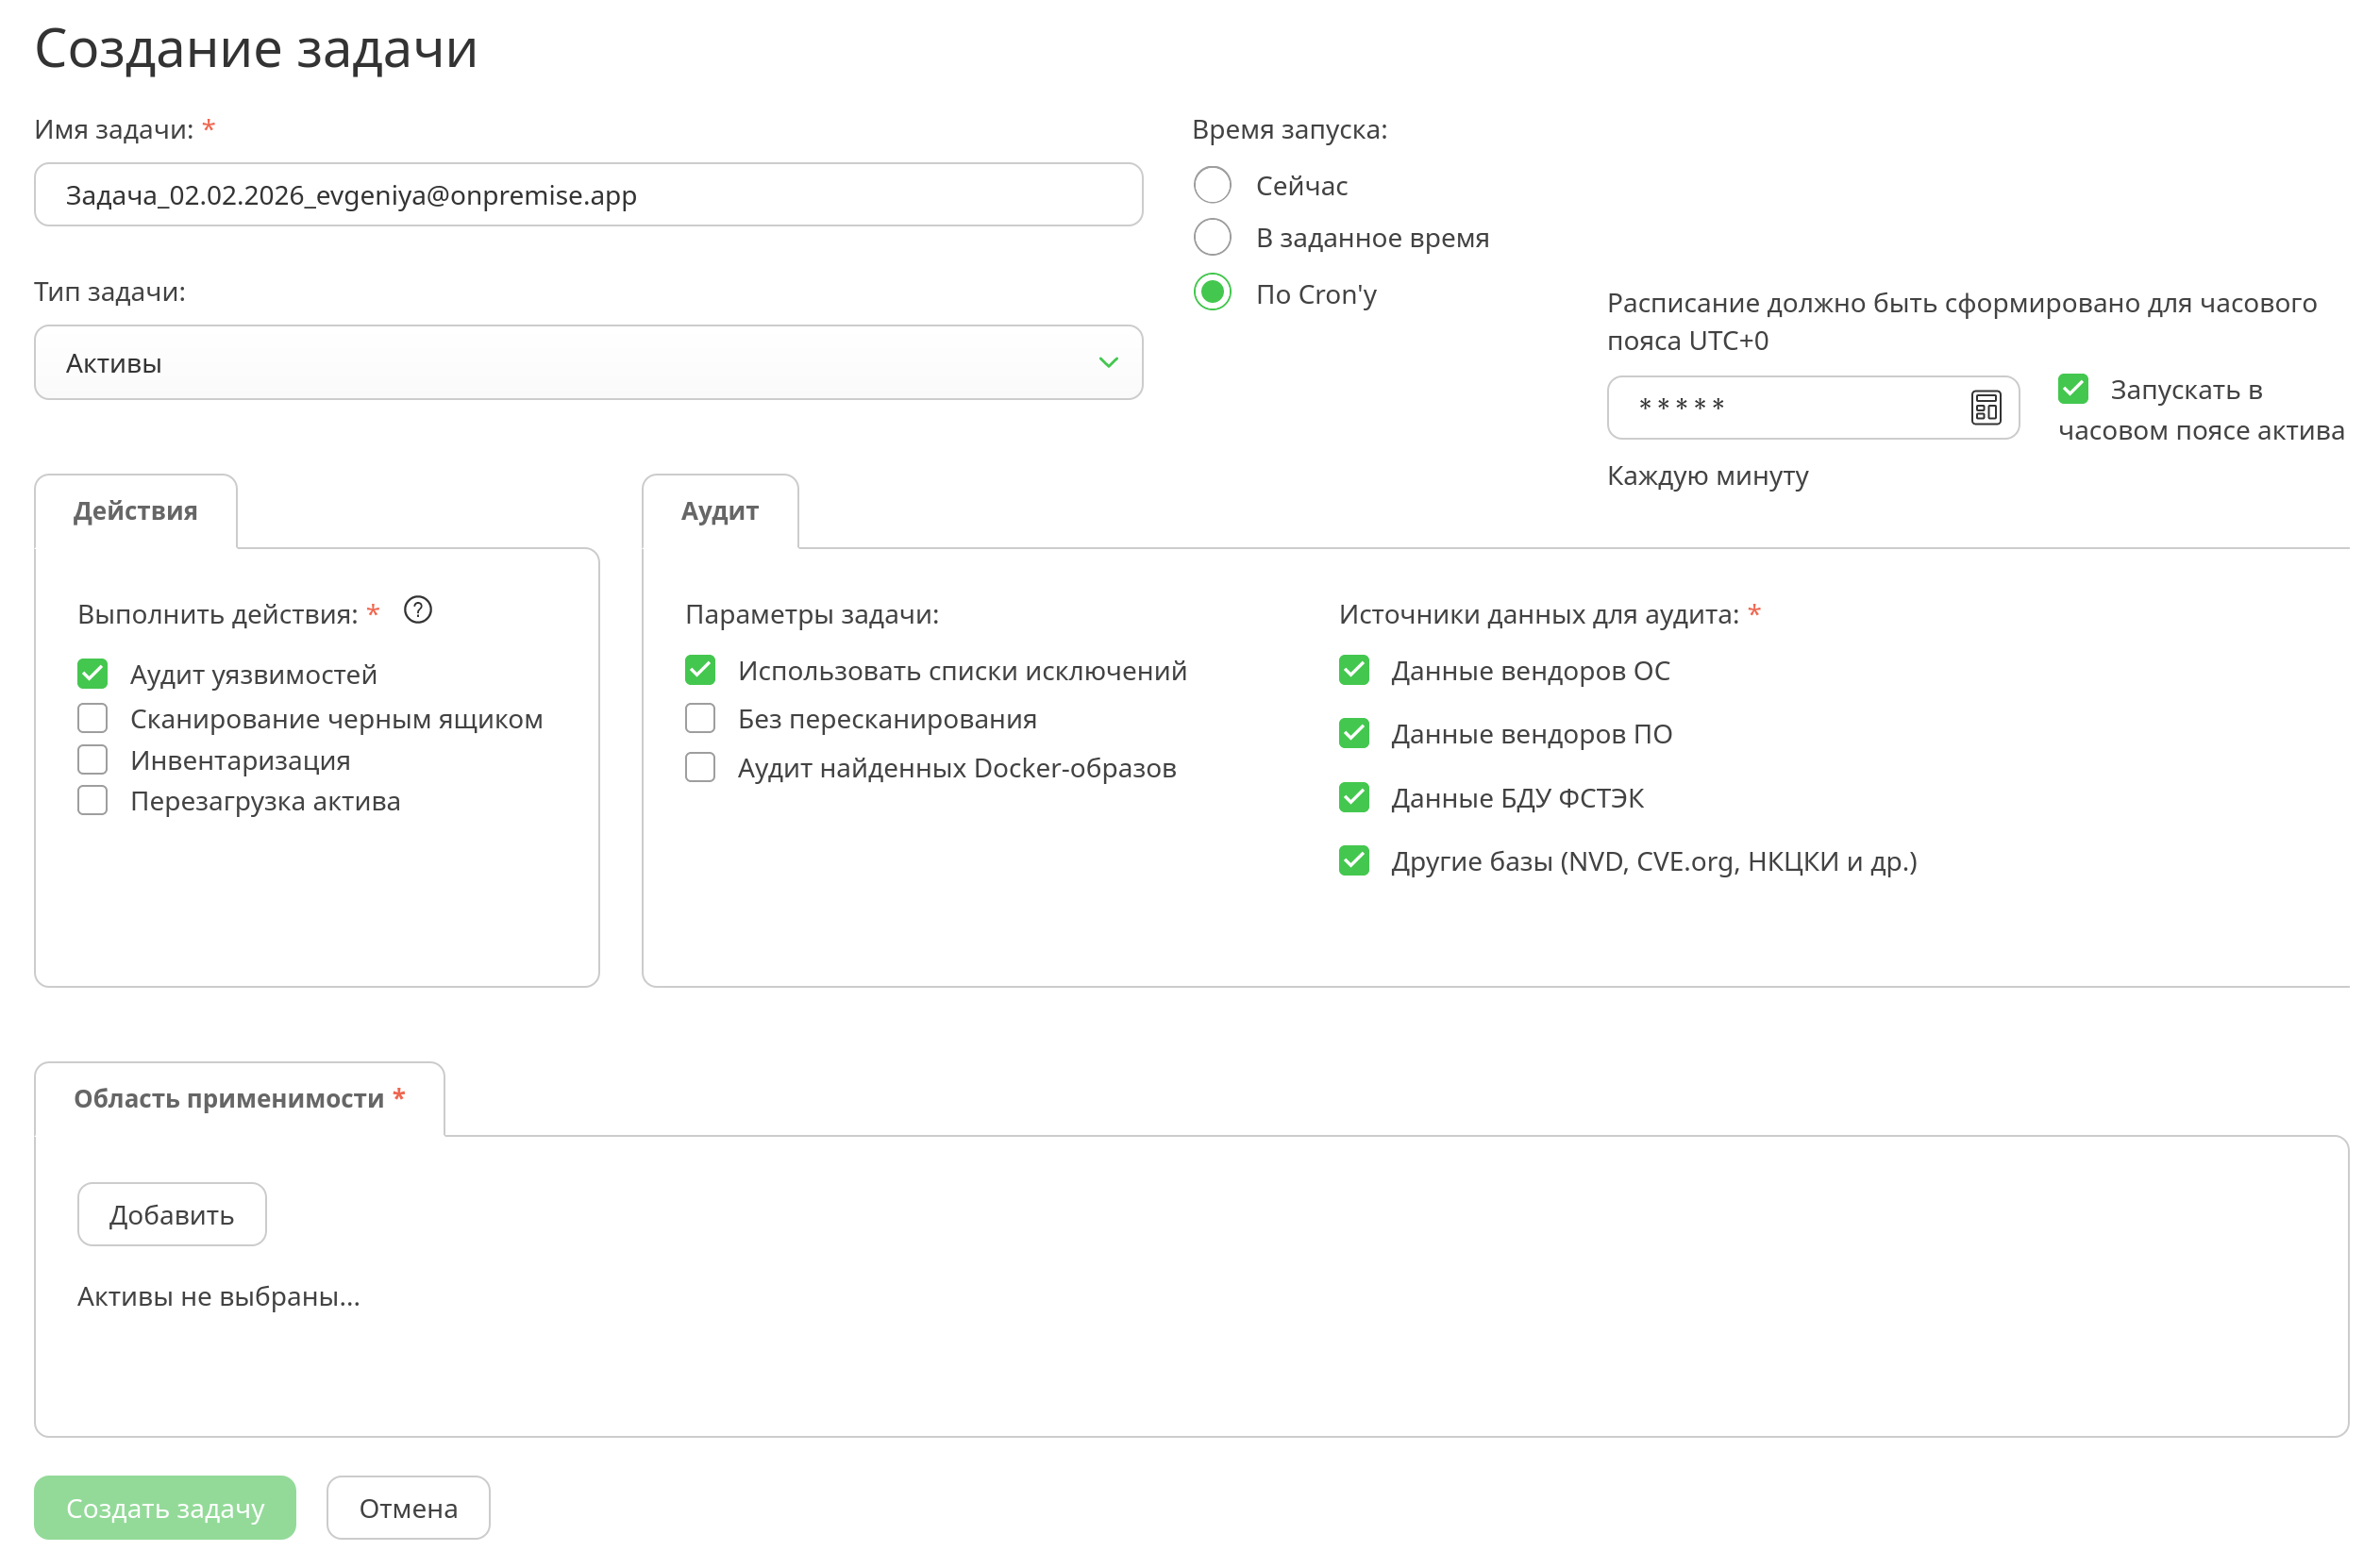Expand the task type dropdown chevron
Screen dimensions: 2380x1568
pos(1108,362)
